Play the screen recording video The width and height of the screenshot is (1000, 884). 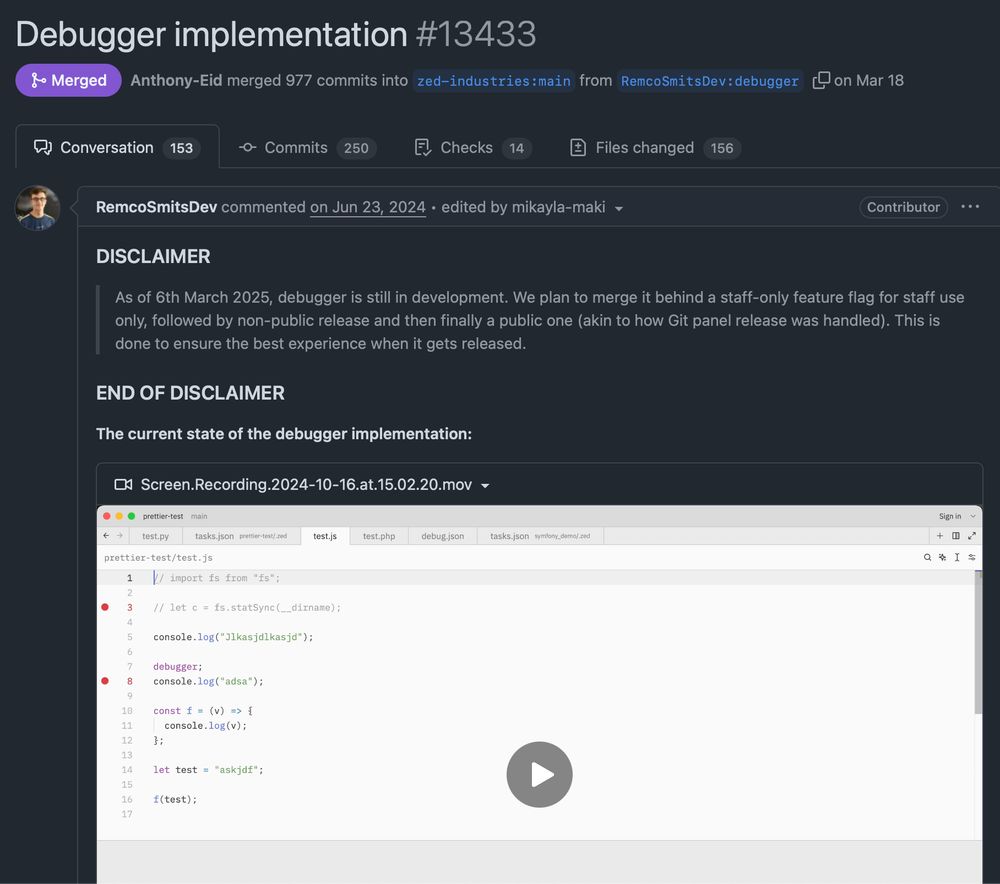pyautogui.click(x=540, y=774)
